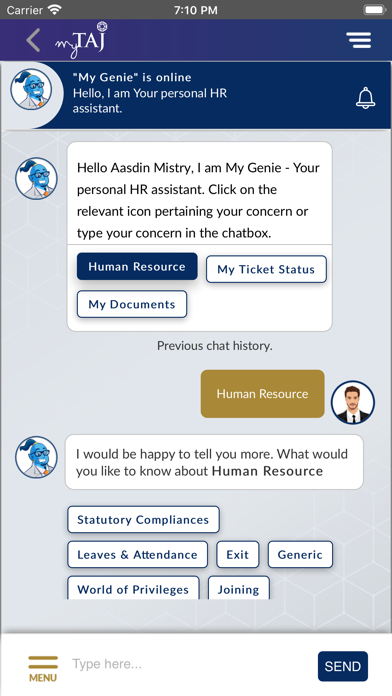Tap the notification bell icon
The width and height of the screenshot is (392, 696).
365,98
